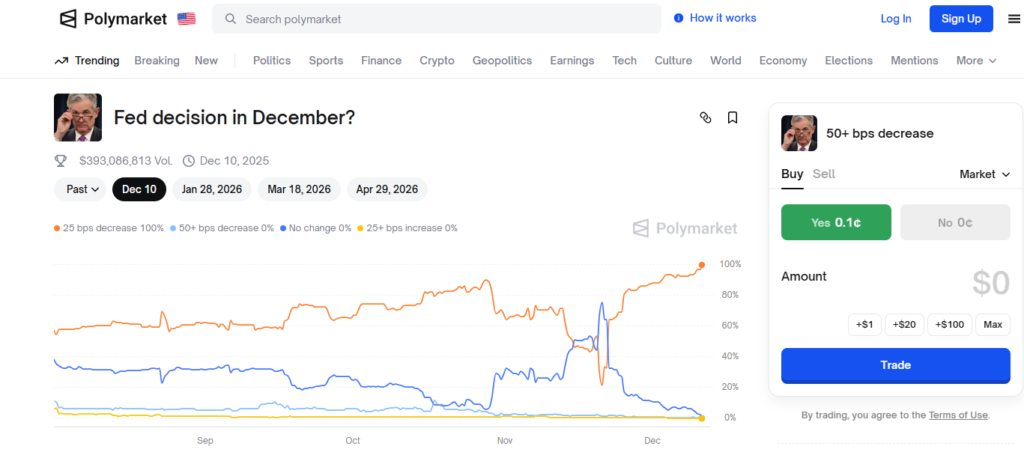1024x452 pixels.
Task: Select the No 0¢ outcome
Action: 955,223
